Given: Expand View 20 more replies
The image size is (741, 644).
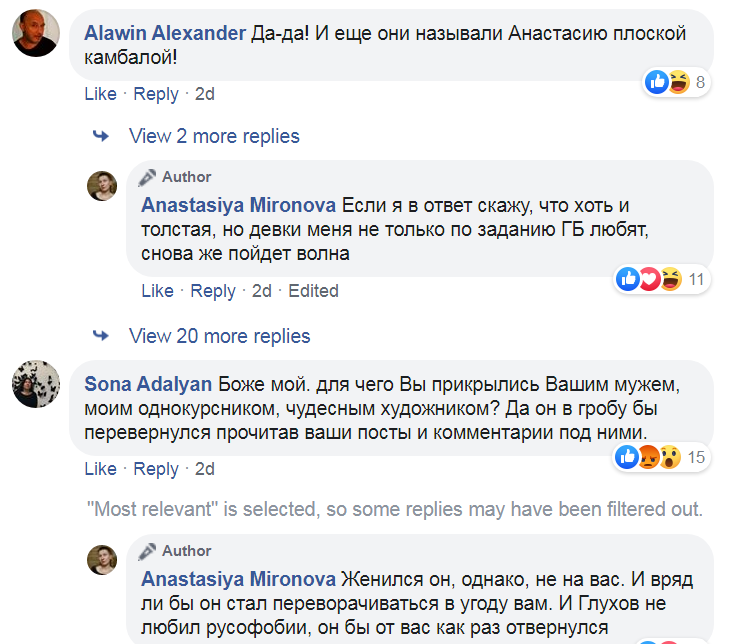Looking at the screenshot, I should pyautogui.click(x=219, y=336).
